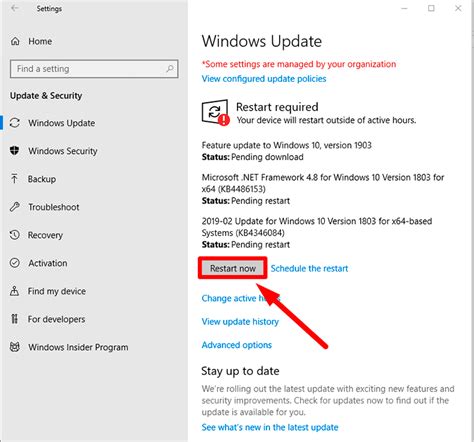Image resolution: width=474 pixels, height=442 pixels.
Task: Open Windows Security section
Action: click(63, 151)
